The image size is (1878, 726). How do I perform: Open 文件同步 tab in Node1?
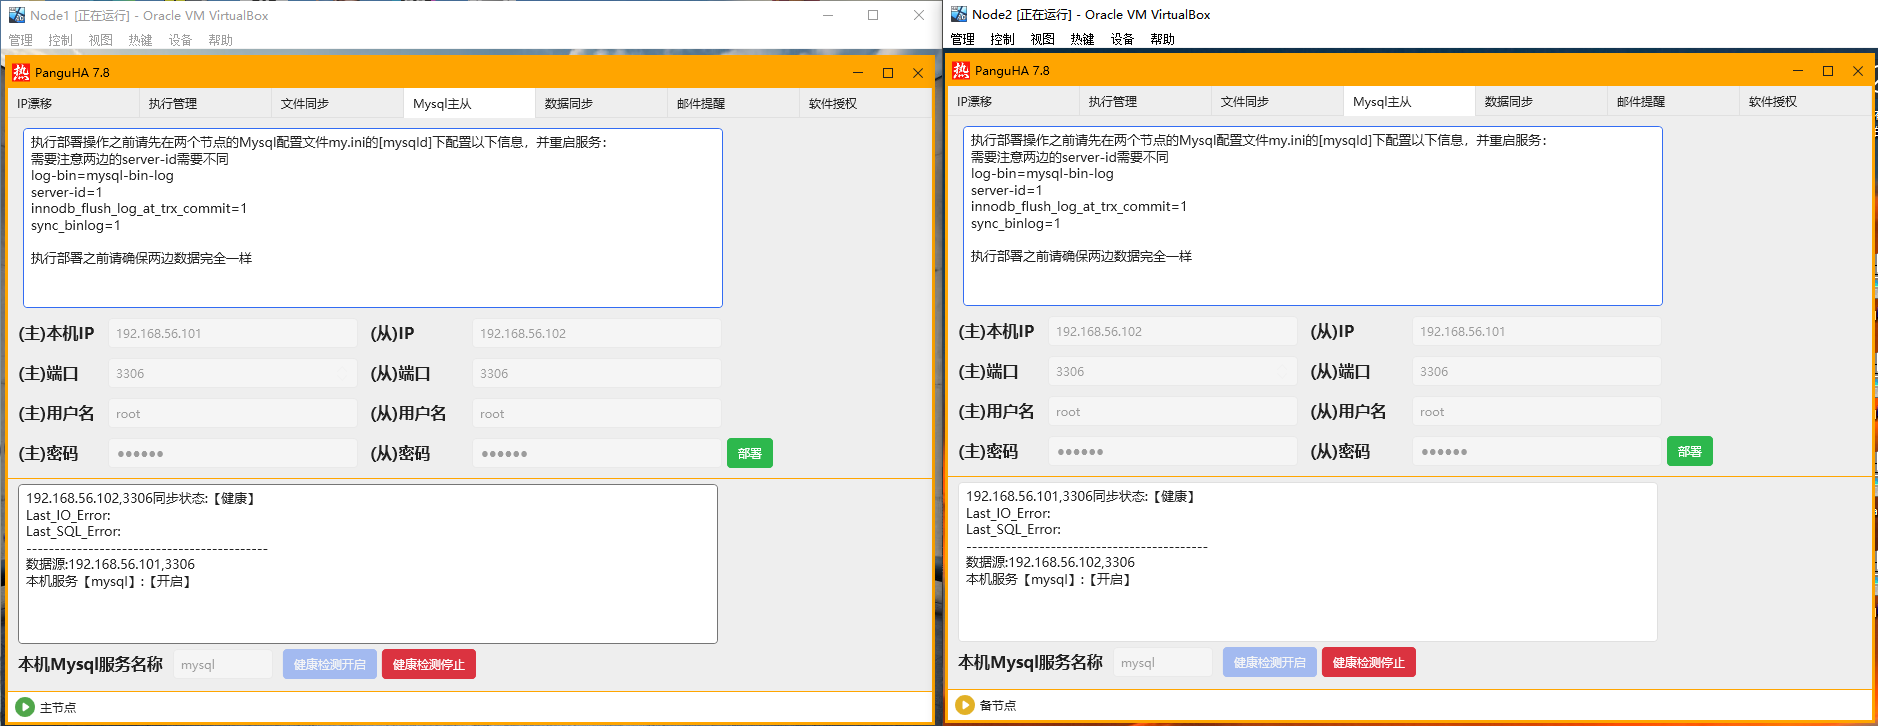[337, 103]
